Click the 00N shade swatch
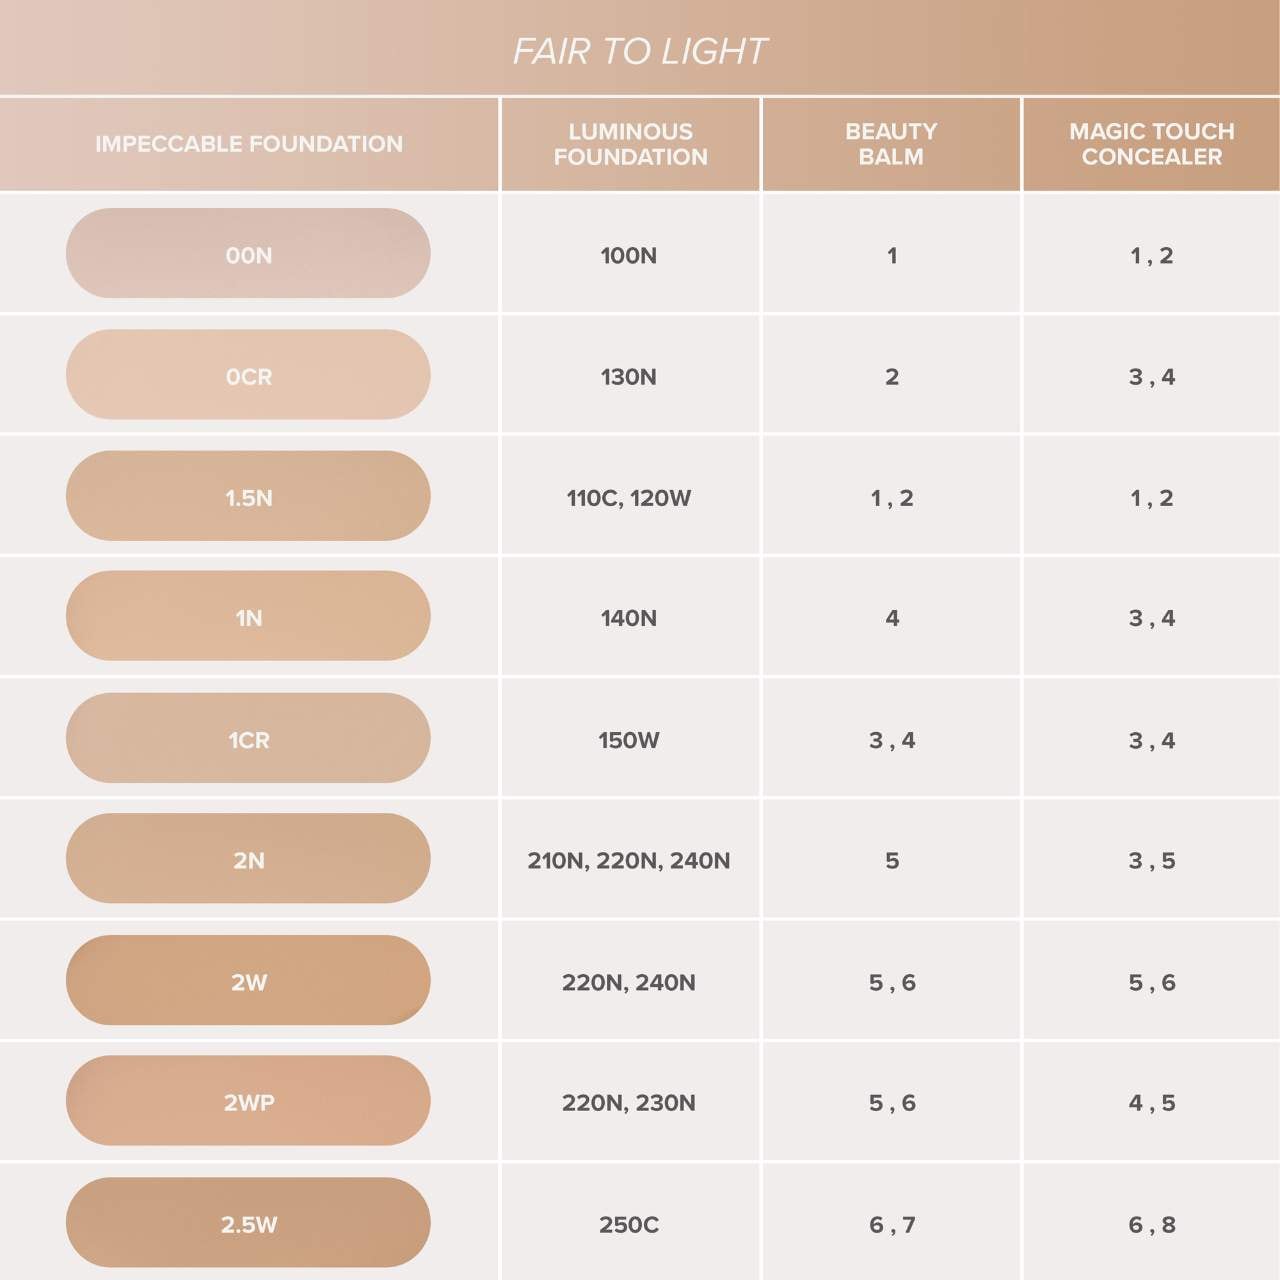Screen dimensions: 1280x1280 (x=248, y=254)
